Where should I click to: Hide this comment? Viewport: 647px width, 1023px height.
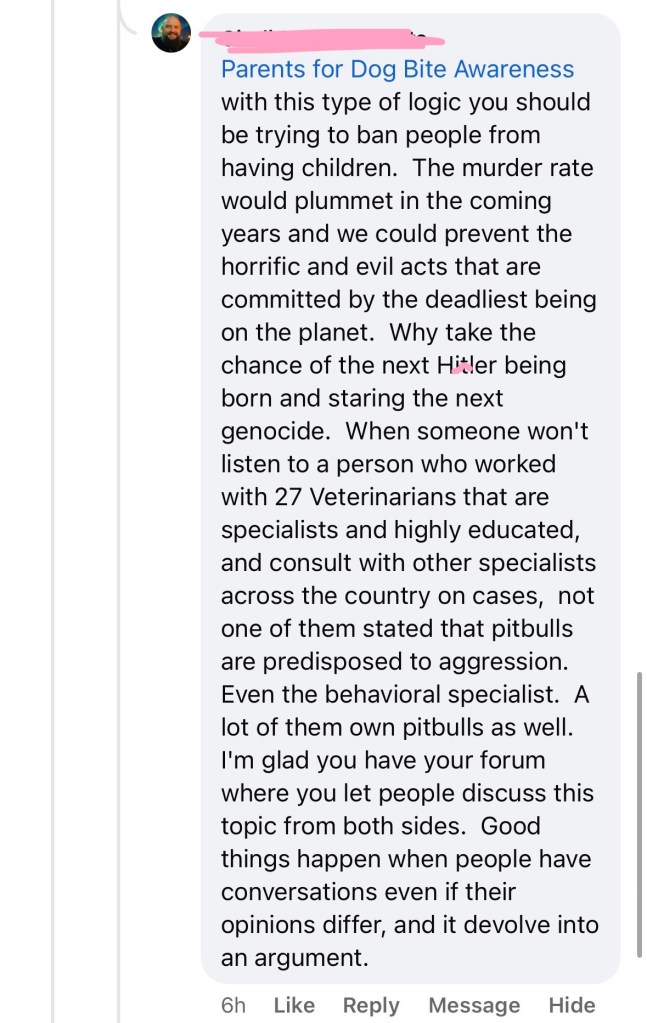coord(572,1005)
